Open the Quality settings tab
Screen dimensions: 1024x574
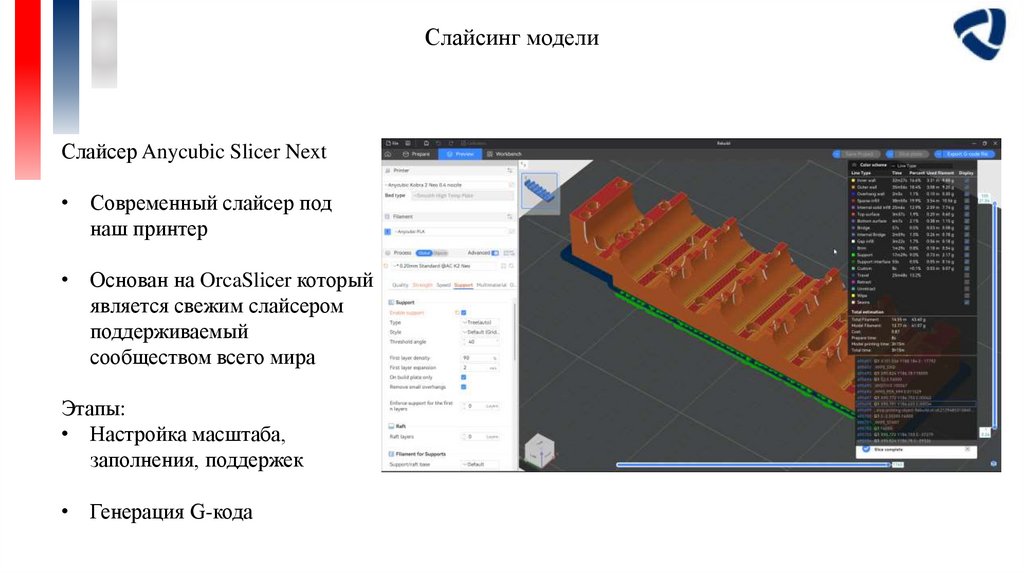(x=400, y=285)
